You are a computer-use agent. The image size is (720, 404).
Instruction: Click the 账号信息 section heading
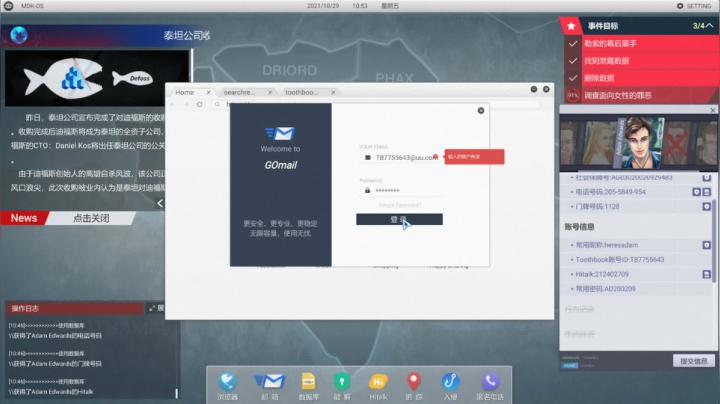(579, 227)
